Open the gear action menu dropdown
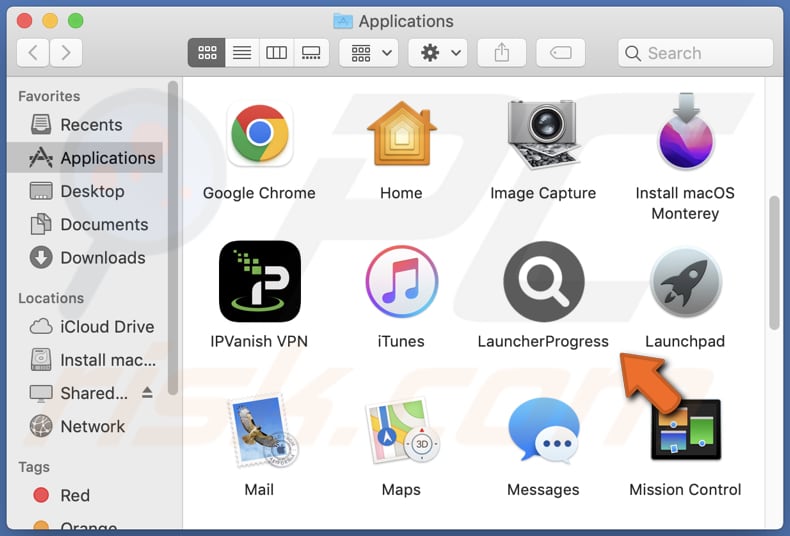 [438, 52]
